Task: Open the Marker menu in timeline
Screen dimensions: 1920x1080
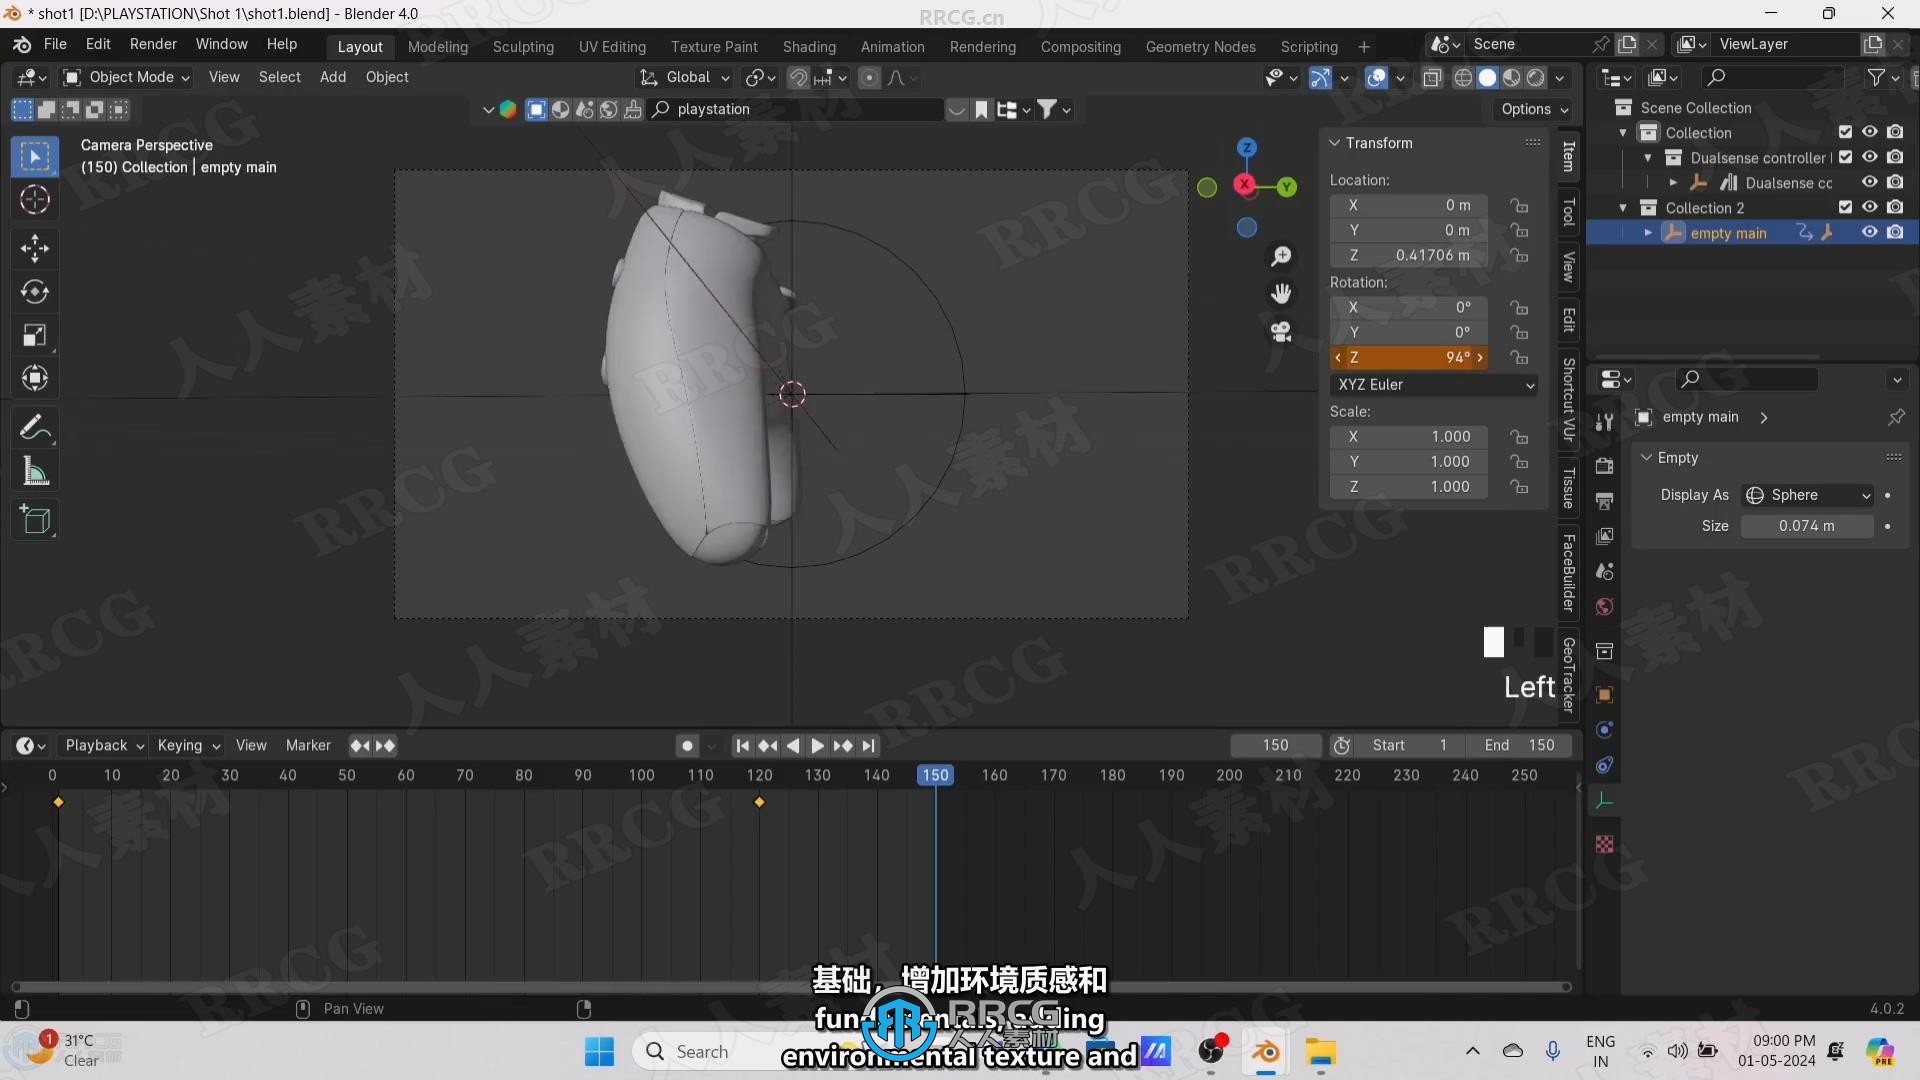Action: (308, 746)
